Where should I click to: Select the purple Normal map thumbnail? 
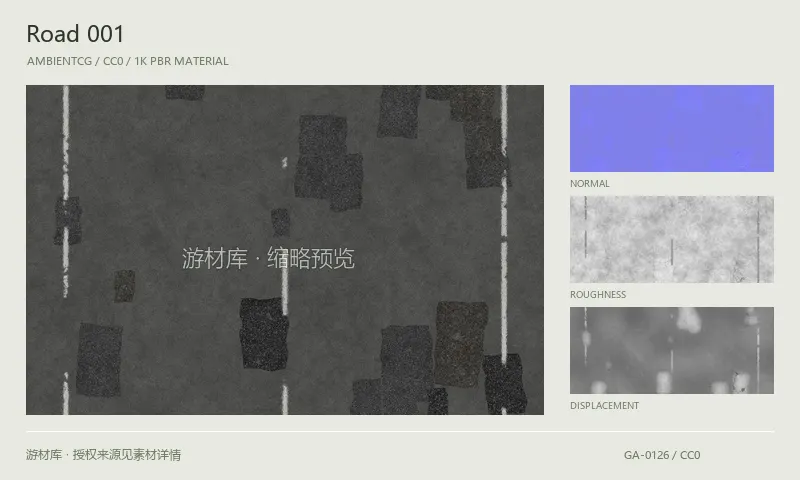(x=671, y=129)
